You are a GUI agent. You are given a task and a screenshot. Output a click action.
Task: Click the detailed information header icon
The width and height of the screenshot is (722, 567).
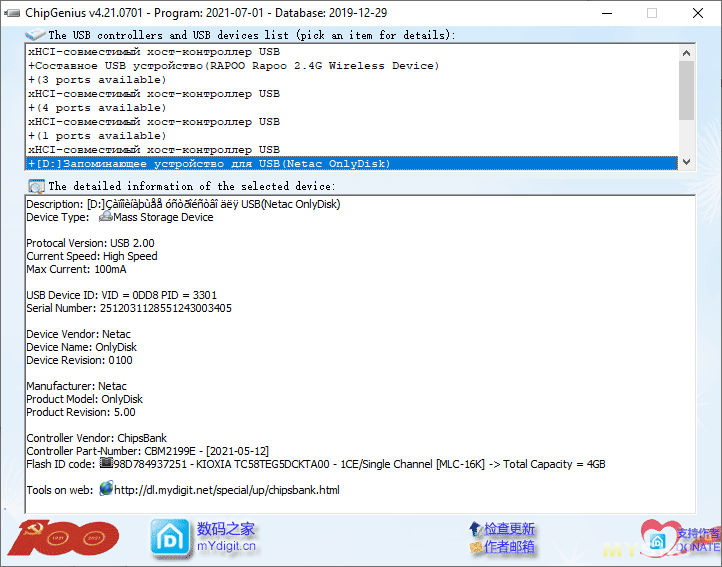point(36,186)
